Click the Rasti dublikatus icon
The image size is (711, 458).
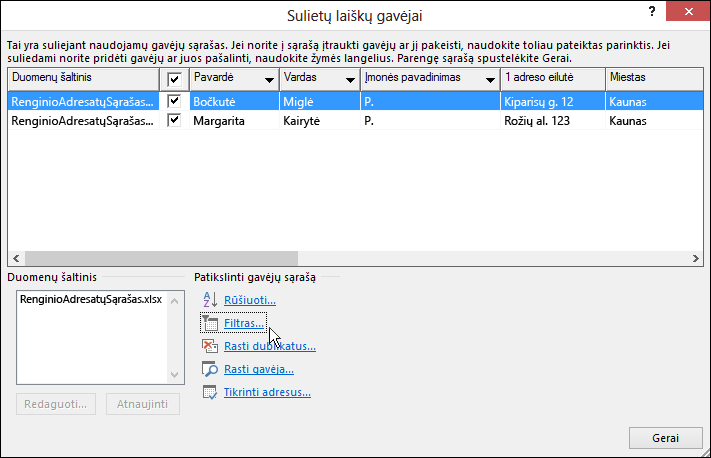point(210,346)
